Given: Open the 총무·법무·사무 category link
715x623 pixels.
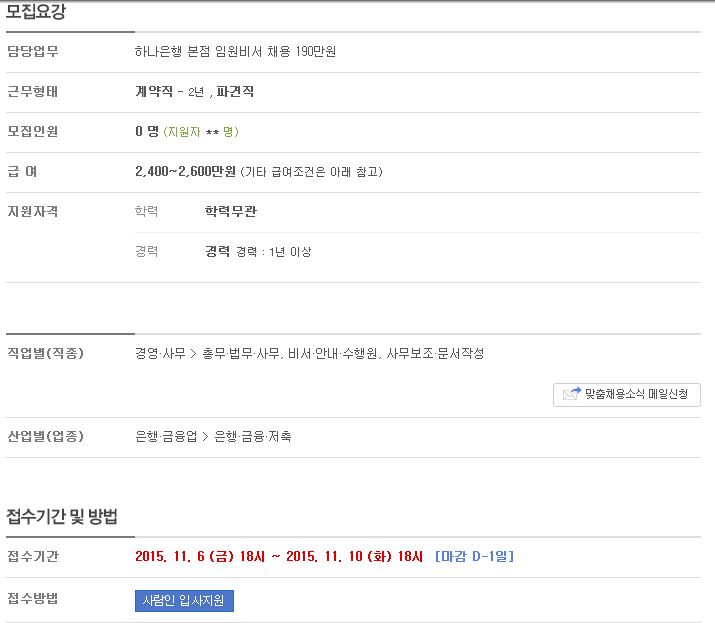Looking at the screenshot, I should pos(242,353).
